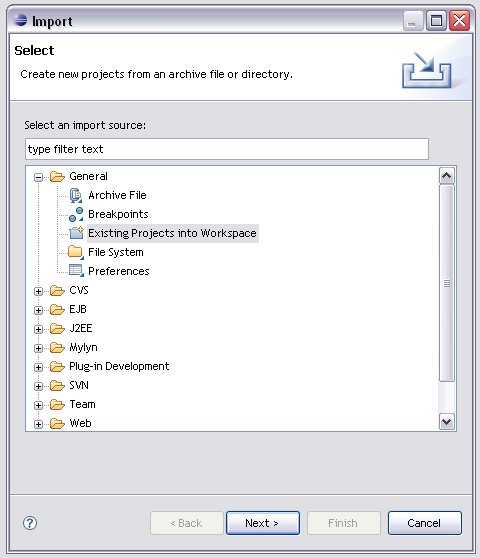This screenshot has width=480, height=558.
Task: Click the Breakpoints icon
Action: 76,214
